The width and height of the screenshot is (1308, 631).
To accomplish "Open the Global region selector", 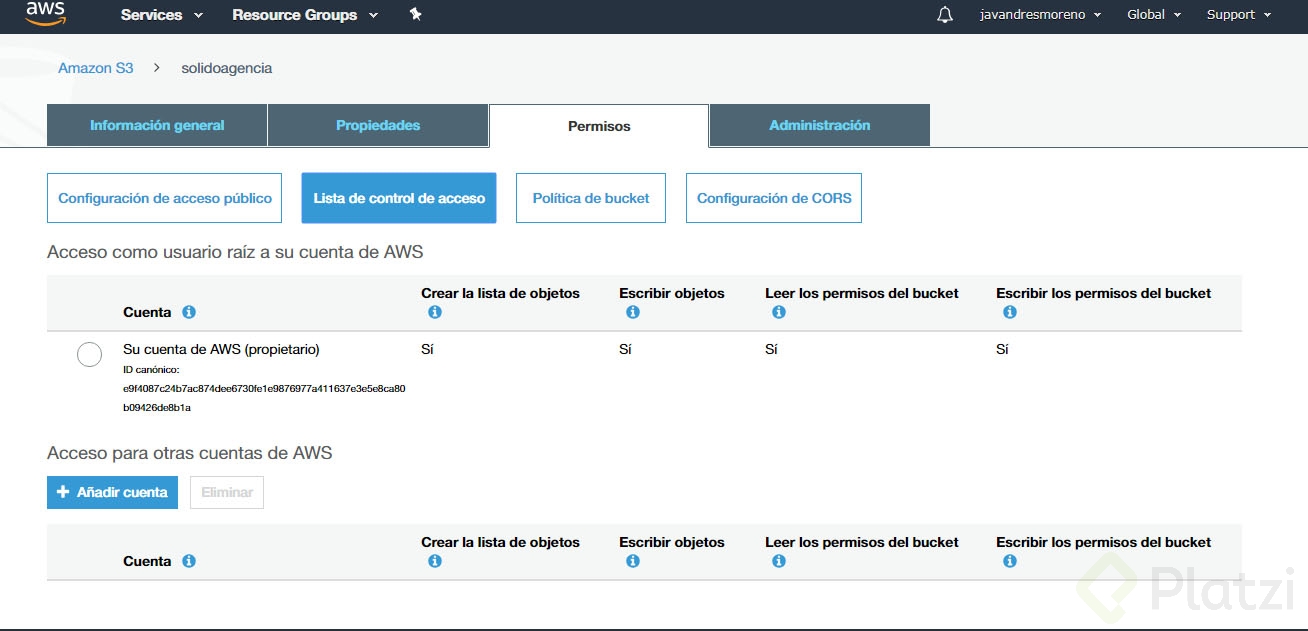I will 1154,15.
